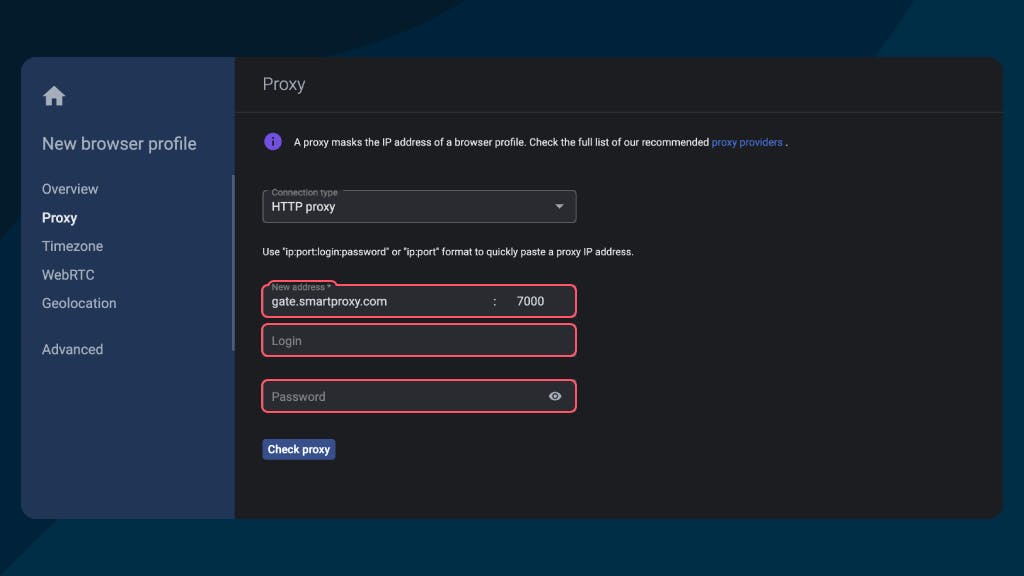Click the Proxy page heading
The height and width of the screenshot is (576, 1024).
[283, 84]
